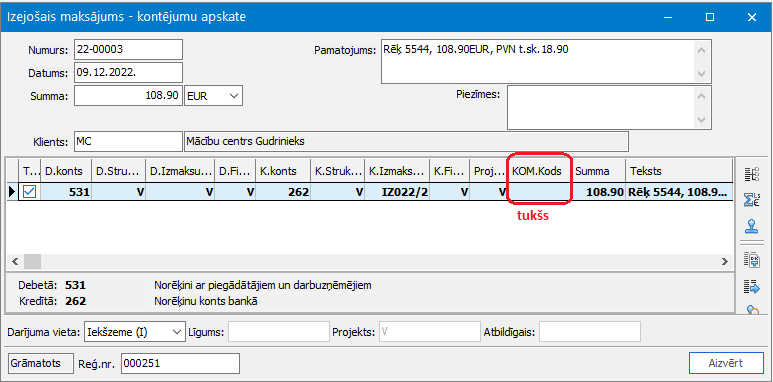Select the credit account cell 262
The image size is (773, 382).
click(x=282, y=192)
